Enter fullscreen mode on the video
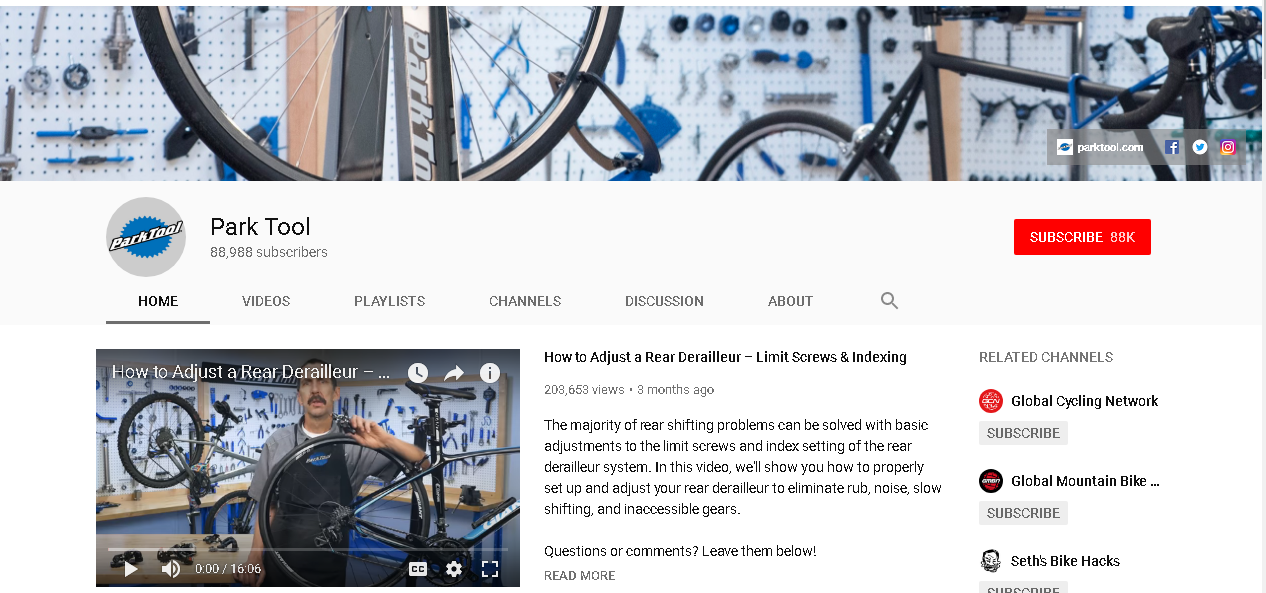This screenshot has width=1266, height=593. tap(490, 569)
